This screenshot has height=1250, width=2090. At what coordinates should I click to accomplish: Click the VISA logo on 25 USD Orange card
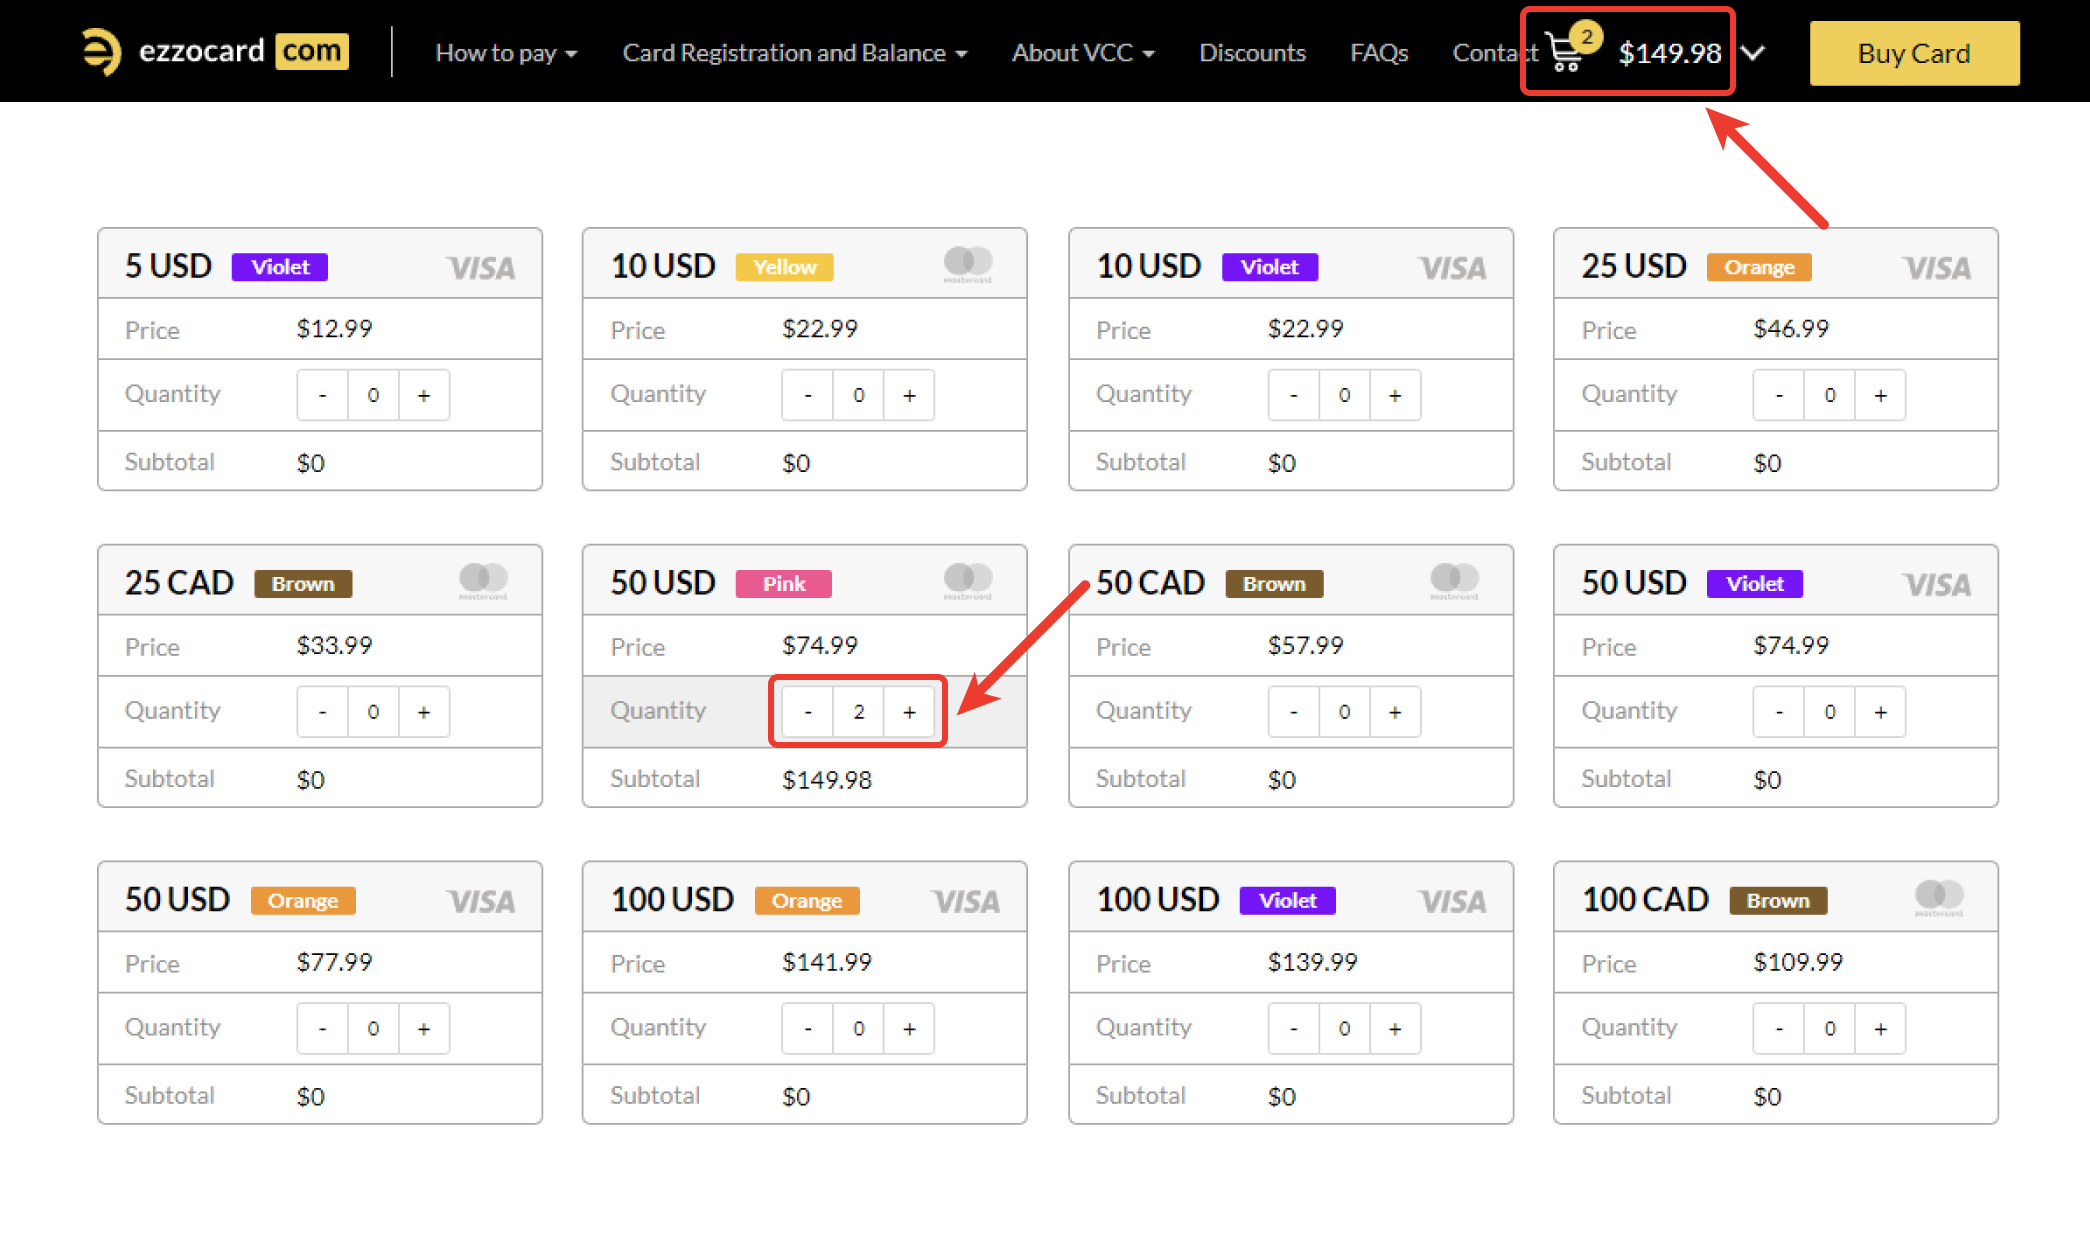pyautogui.click(x=1936, y=268)
